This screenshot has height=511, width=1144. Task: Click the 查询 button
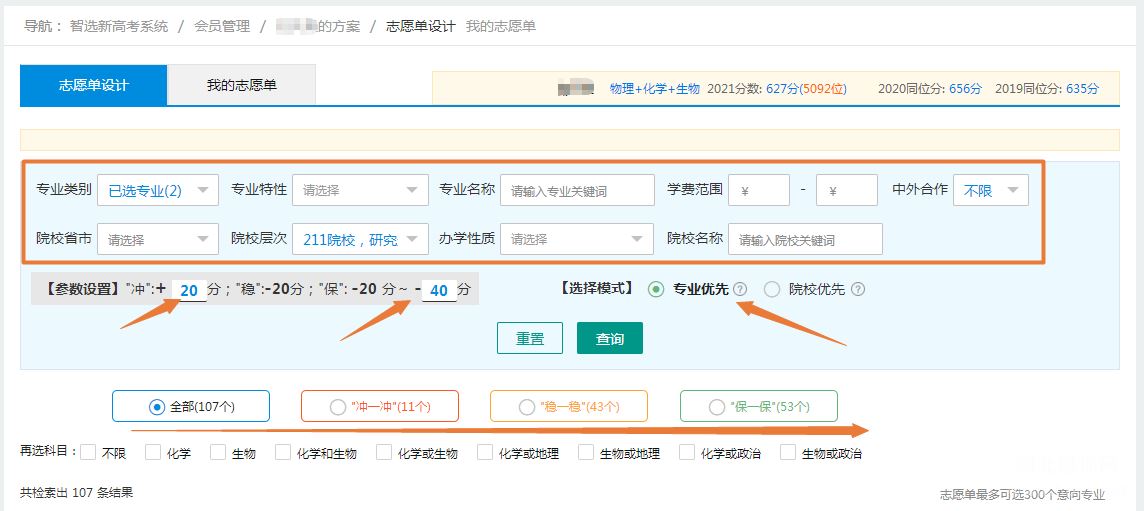[609, 338]
